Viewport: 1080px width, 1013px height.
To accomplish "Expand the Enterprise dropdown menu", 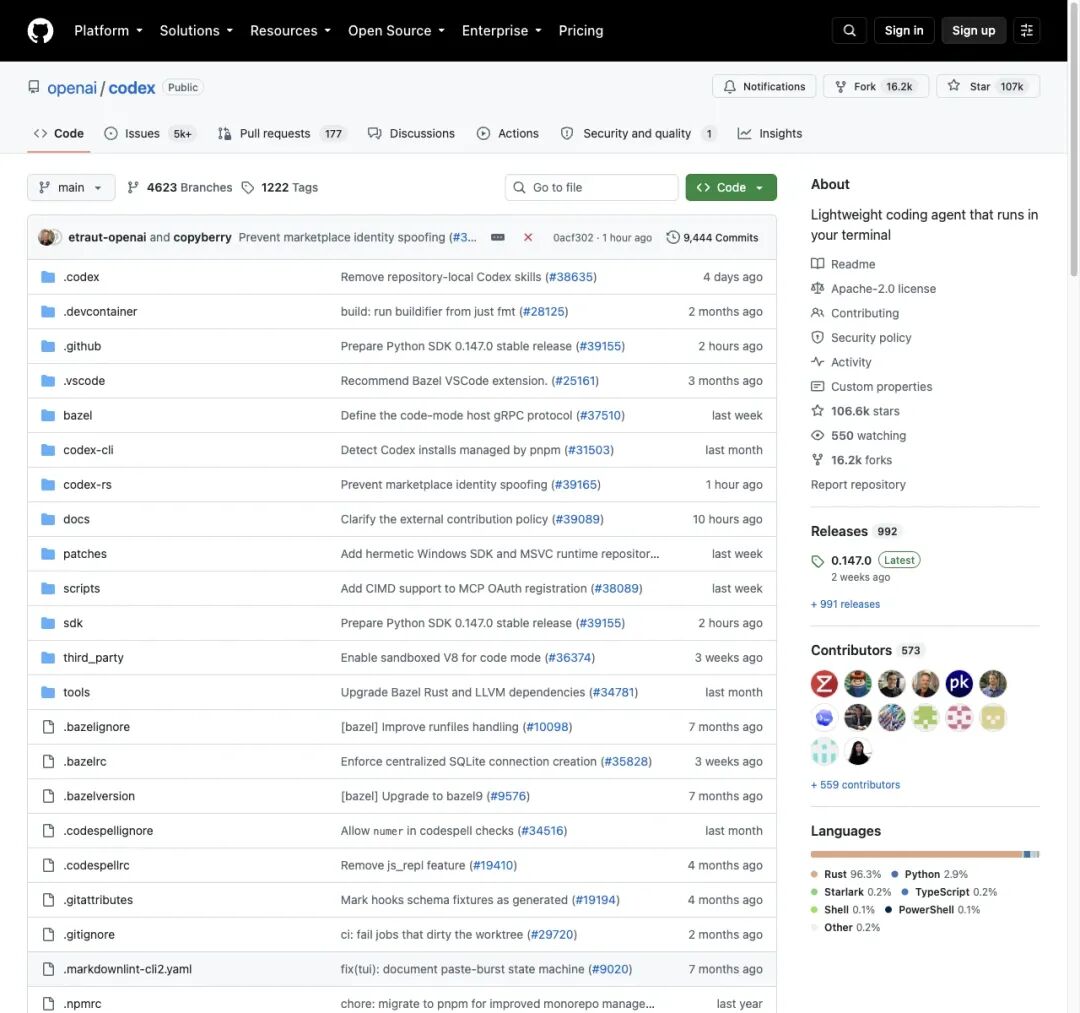I will coord(501,31).
